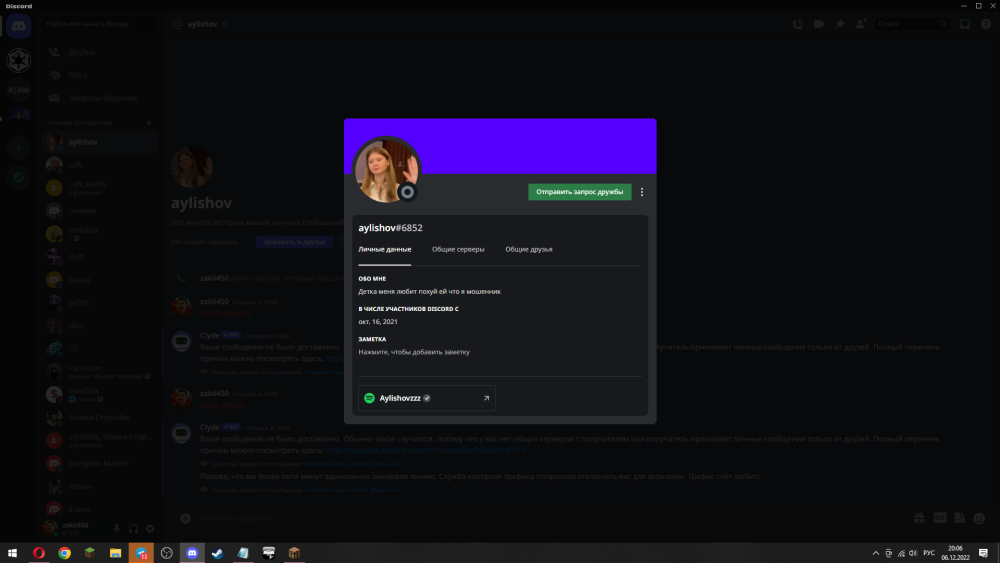The image size is (1000, 563).
Task: Click the search field in the chat header
Action: tap(912, 24)
